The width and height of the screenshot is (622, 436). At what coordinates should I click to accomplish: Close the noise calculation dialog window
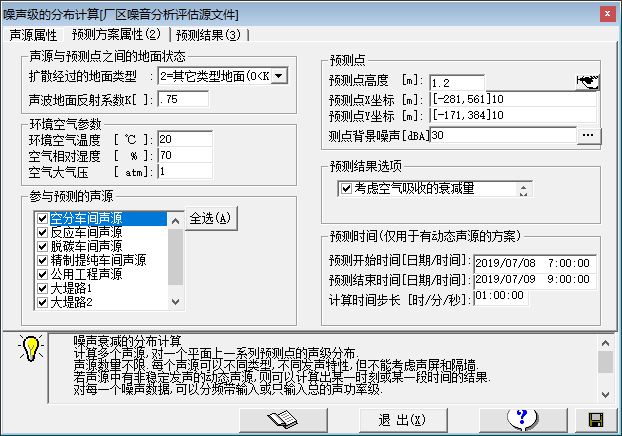coord(607,14)
